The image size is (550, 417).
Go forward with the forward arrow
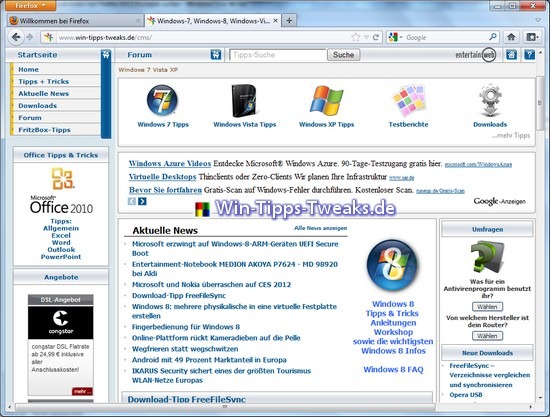(30, 37)
